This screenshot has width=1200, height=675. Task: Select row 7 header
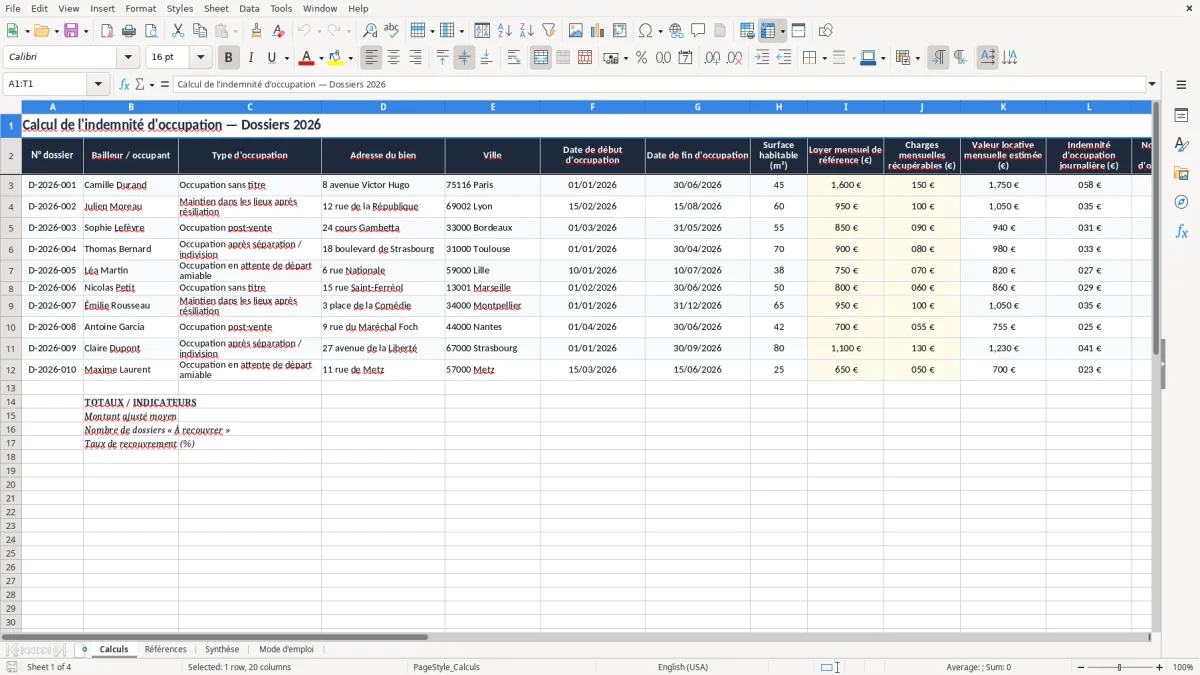click(x=11, y=270)
